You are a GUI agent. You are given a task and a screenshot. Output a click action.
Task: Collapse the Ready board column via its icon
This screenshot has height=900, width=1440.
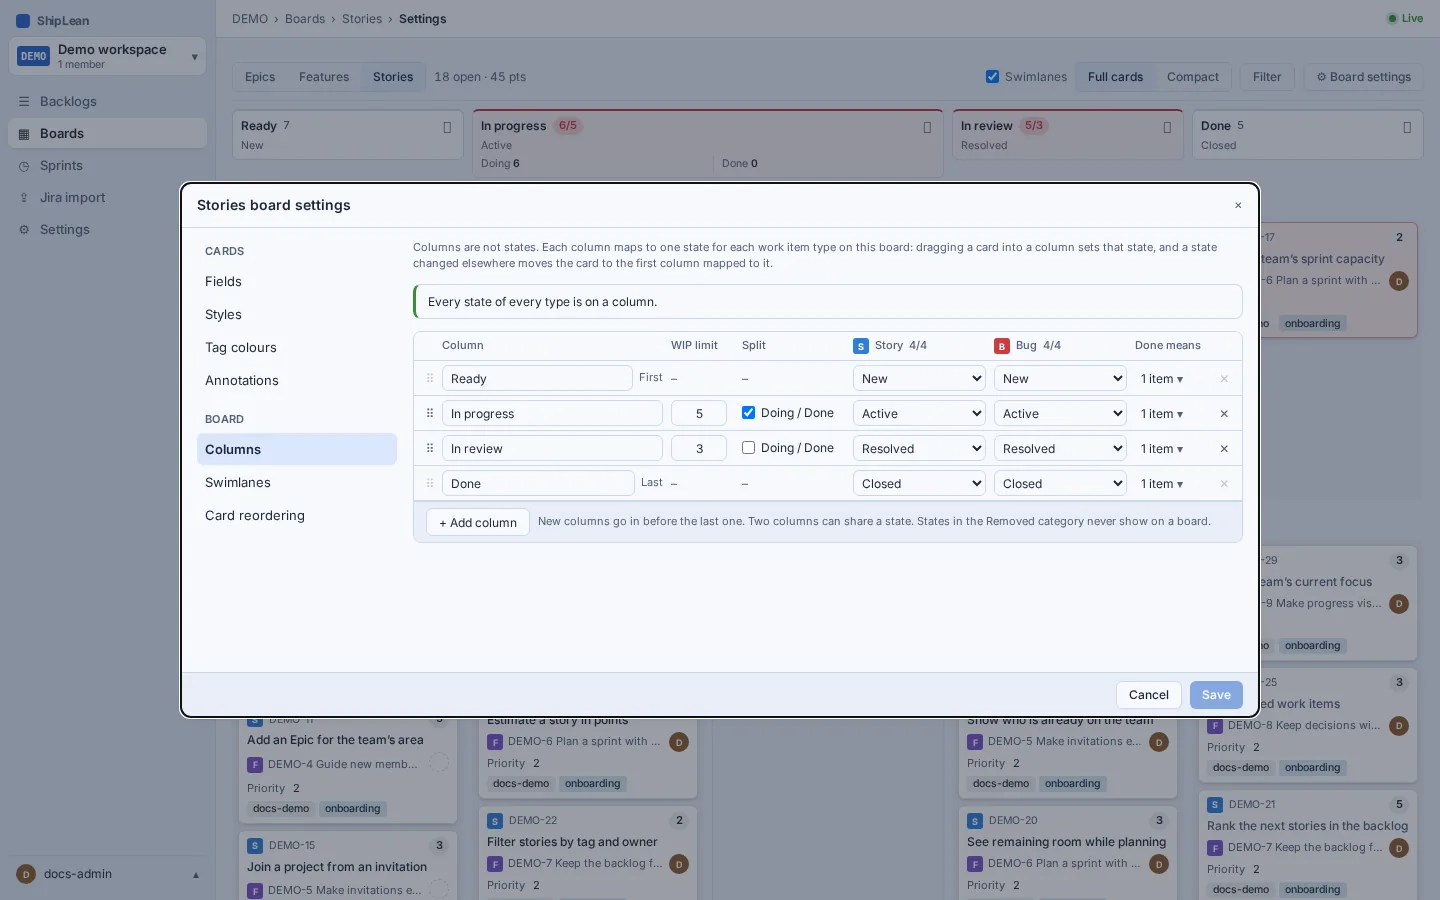coord(447,127)
